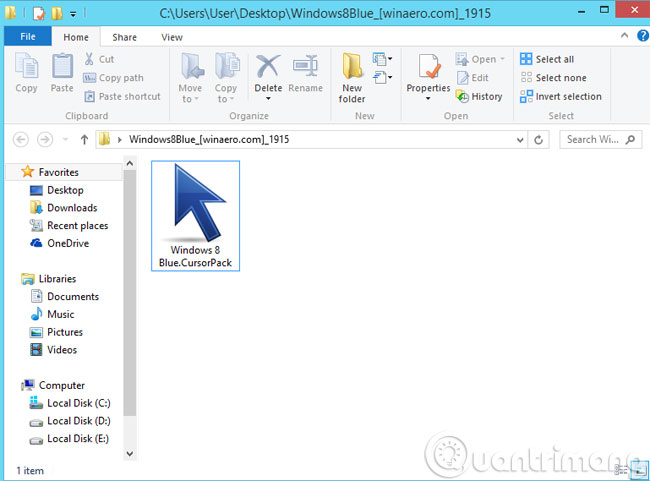Open the File menu tab
Image resolution: width=650 pixels, height=481 pixels.
tap(28, 36)
